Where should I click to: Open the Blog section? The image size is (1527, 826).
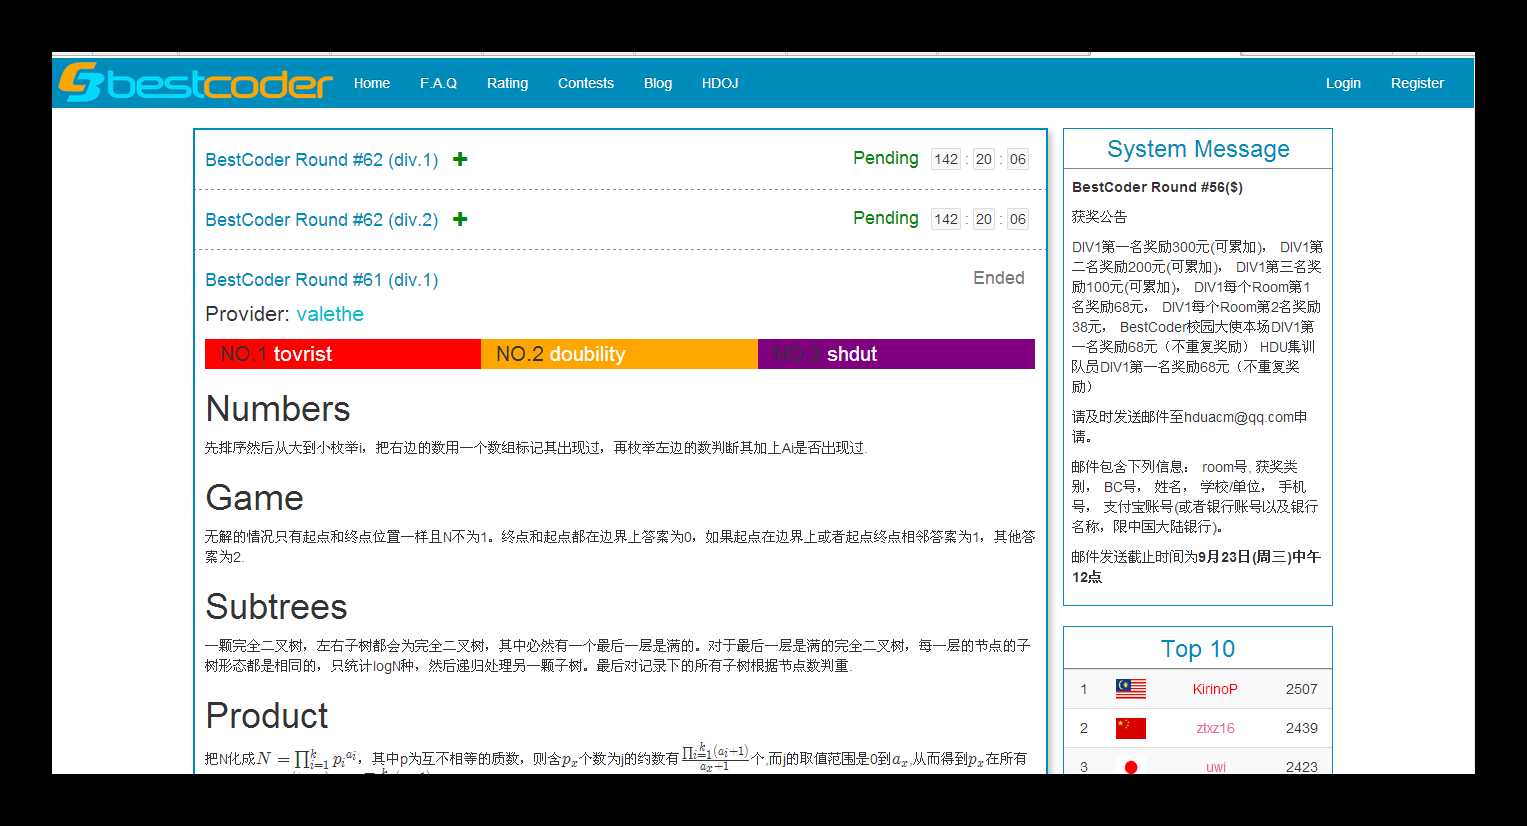[658, 83]
